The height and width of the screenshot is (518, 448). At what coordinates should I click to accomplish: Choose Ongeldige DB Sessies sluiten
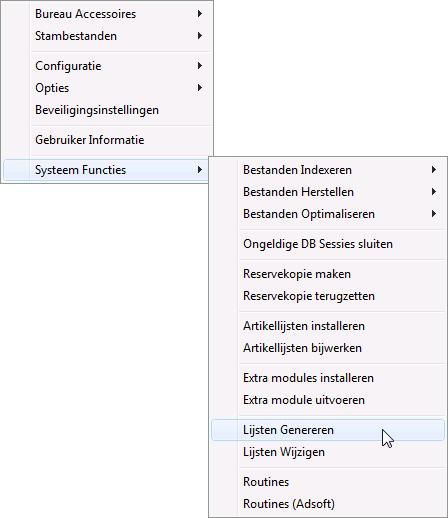(x=328, y=244)
